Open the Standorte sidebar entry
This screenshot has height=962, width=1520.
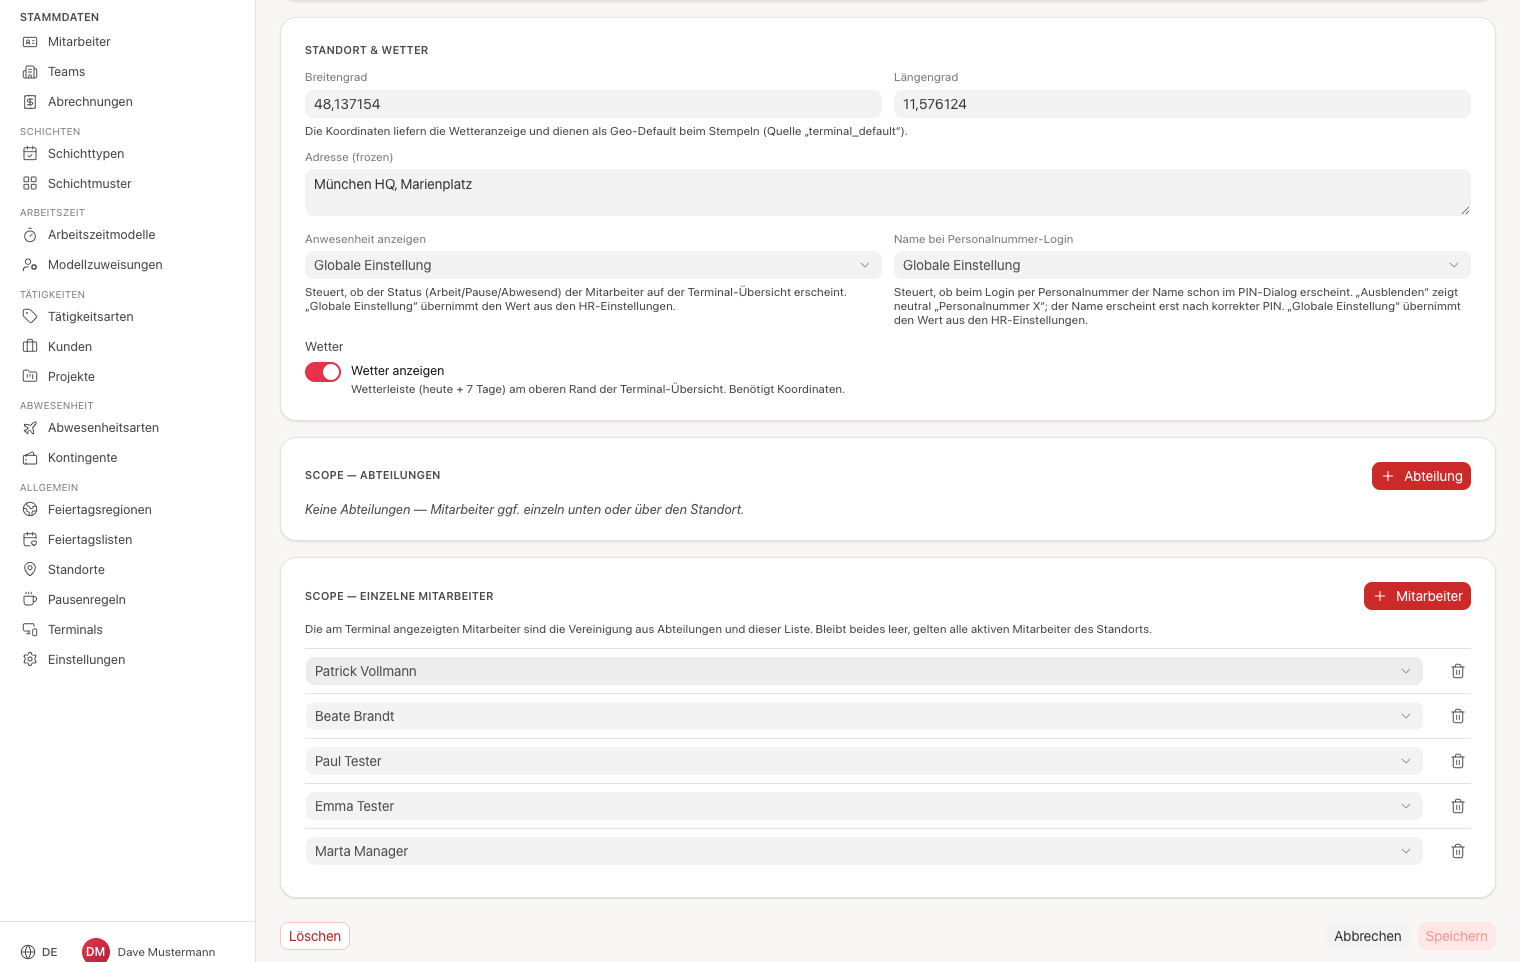(76, 570)
